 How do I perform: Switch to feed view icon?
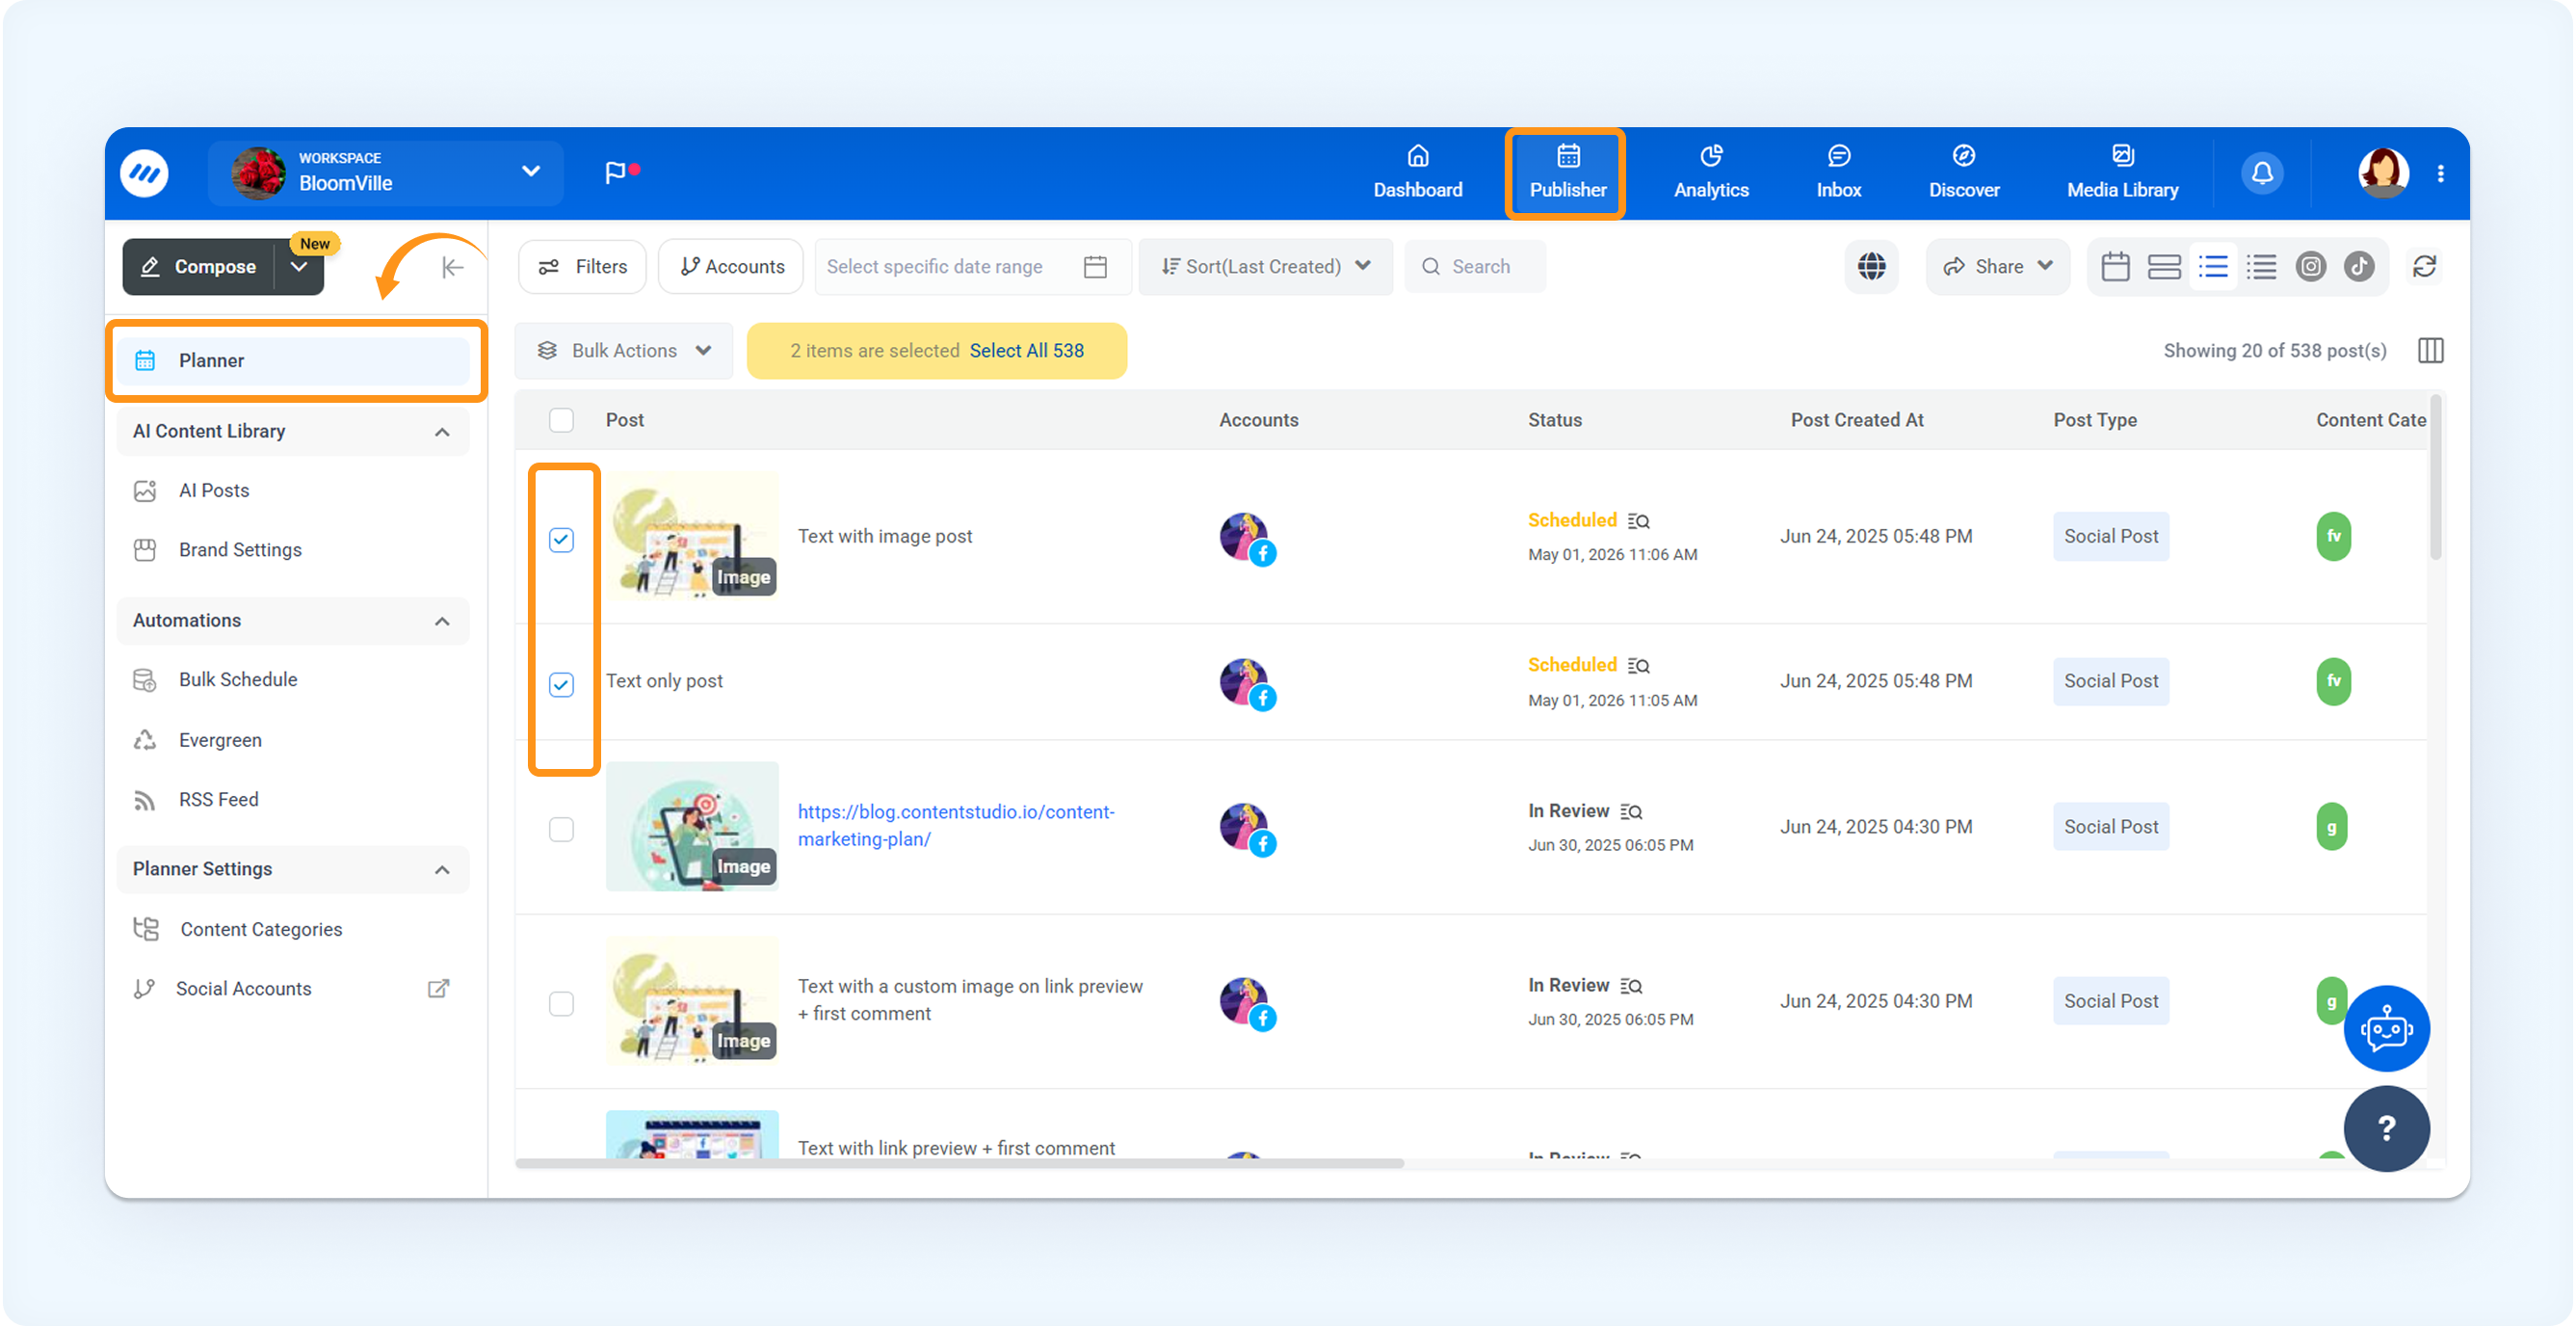click(x=2164, y=267)
